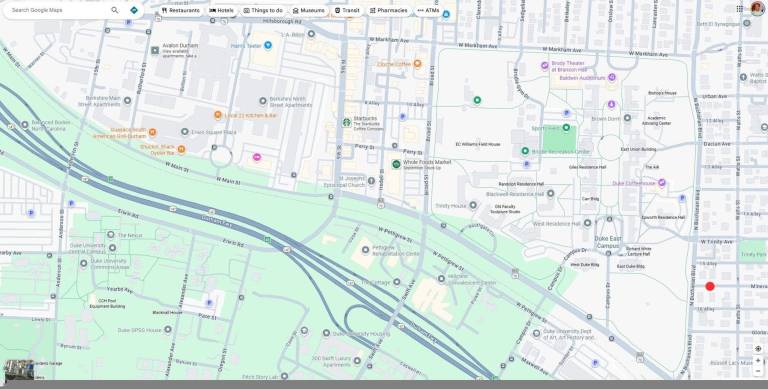Image resolution: width=768 pixels, height=389 pixels.
Task: Open the Google account profile avatar
Action: [757, 9]
